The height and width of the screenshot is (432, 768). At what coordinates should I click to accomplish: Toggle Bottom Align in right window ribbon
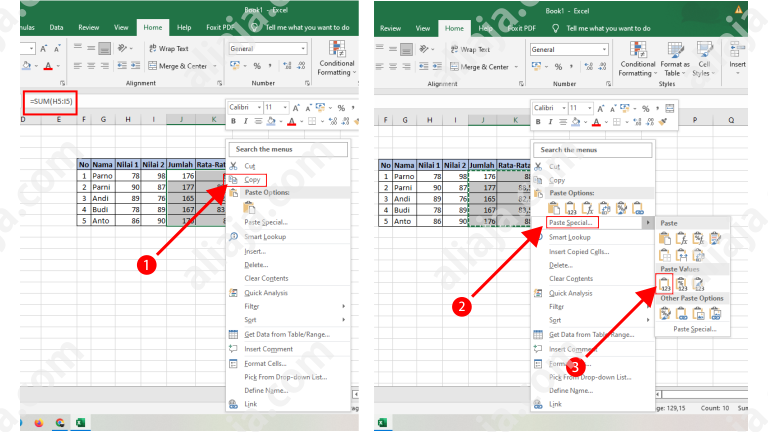tap(406, 49)
